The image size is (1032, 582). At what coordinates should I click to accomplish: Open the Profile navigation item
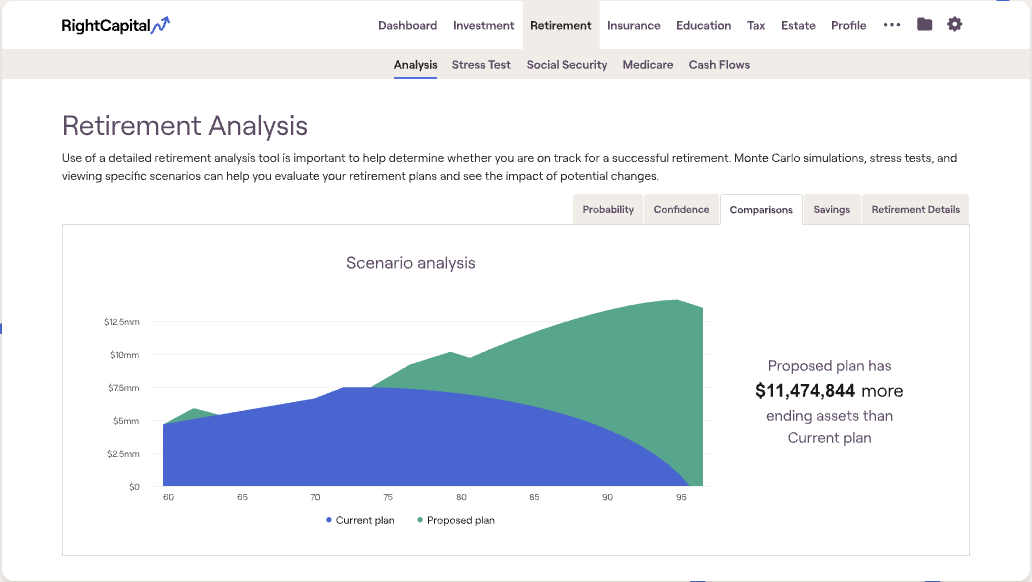(848, 26)
